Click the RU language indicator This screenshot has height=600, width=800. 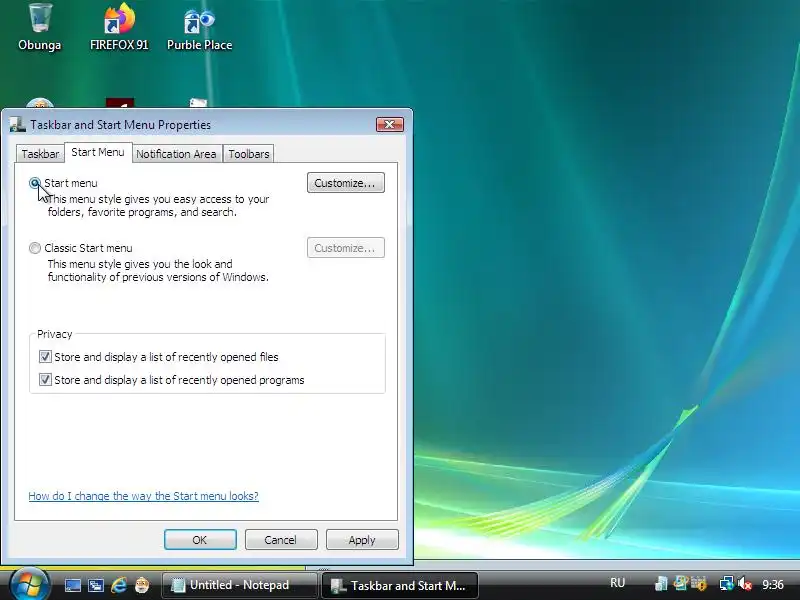pyautogui.click(x=617, y=583)
